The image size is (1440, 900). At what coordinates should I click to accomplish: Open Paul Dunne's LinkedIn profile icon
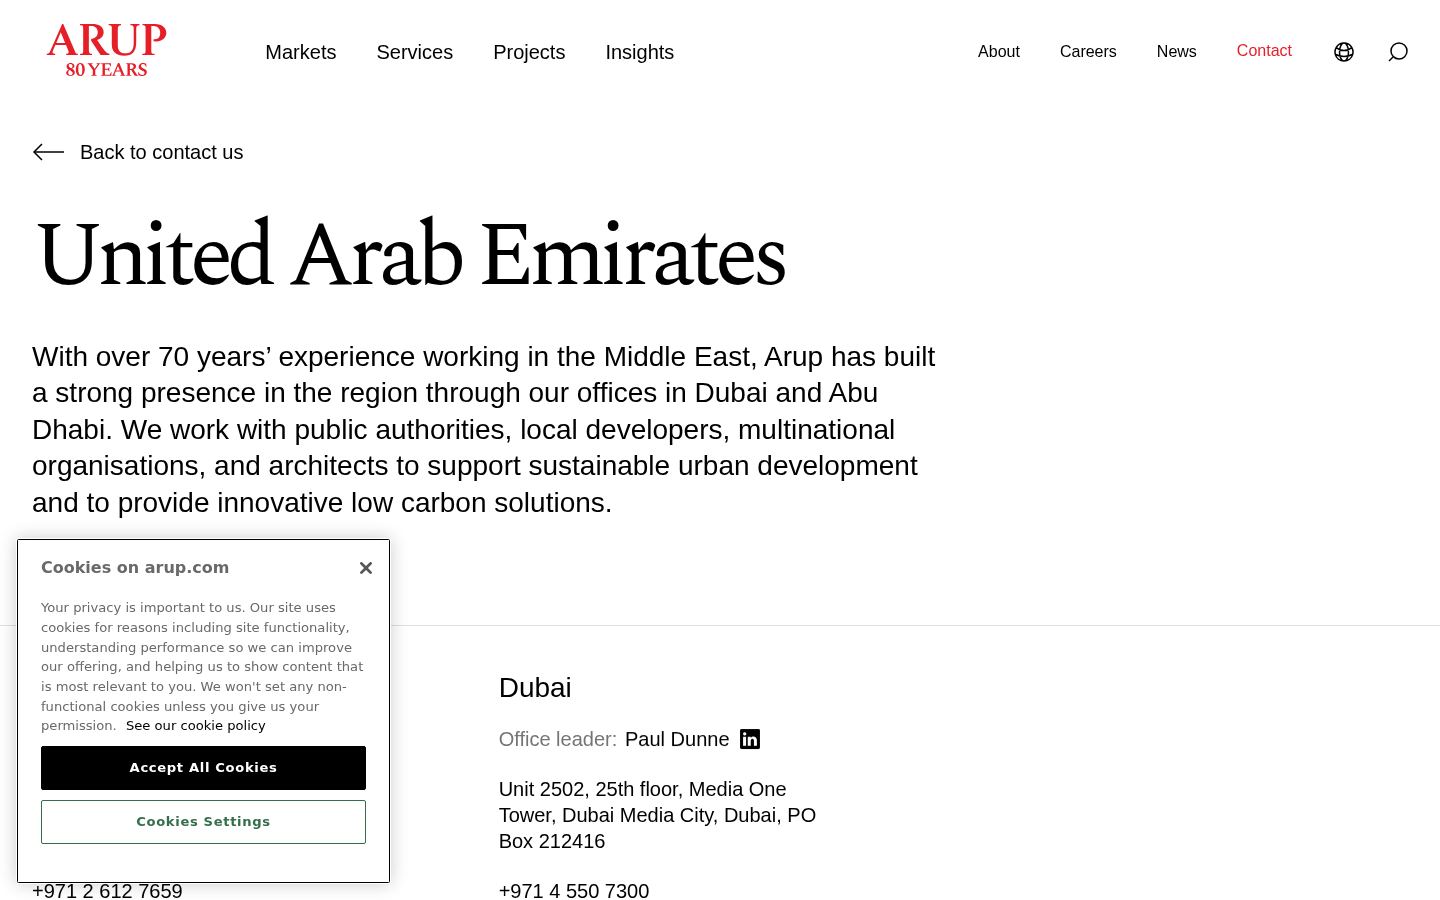coord(750,739)
